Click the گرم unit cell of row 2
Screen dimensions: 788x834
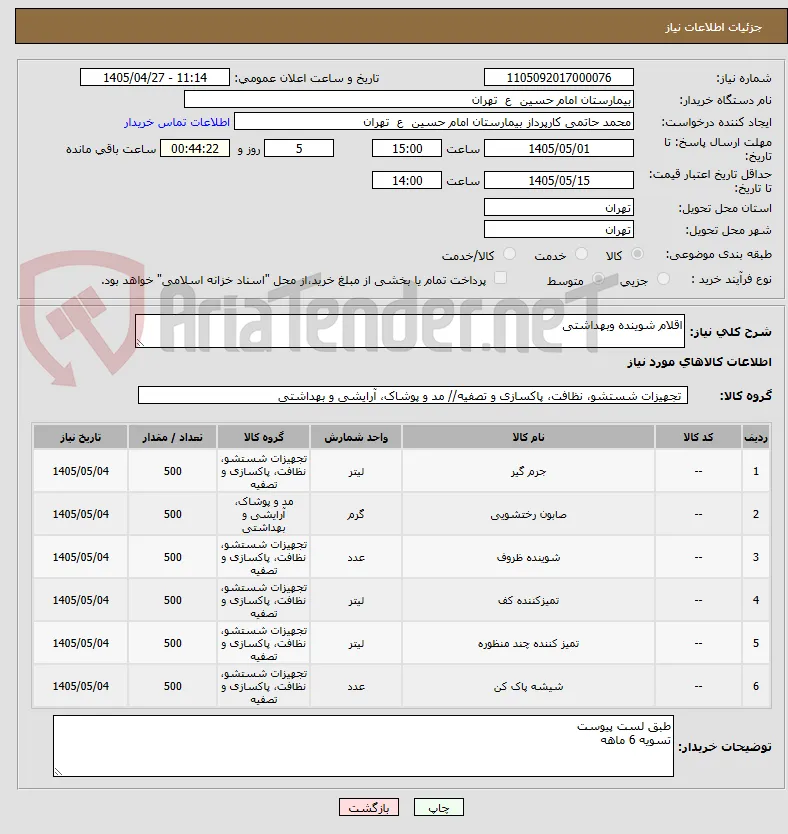[x=356, y=514]
